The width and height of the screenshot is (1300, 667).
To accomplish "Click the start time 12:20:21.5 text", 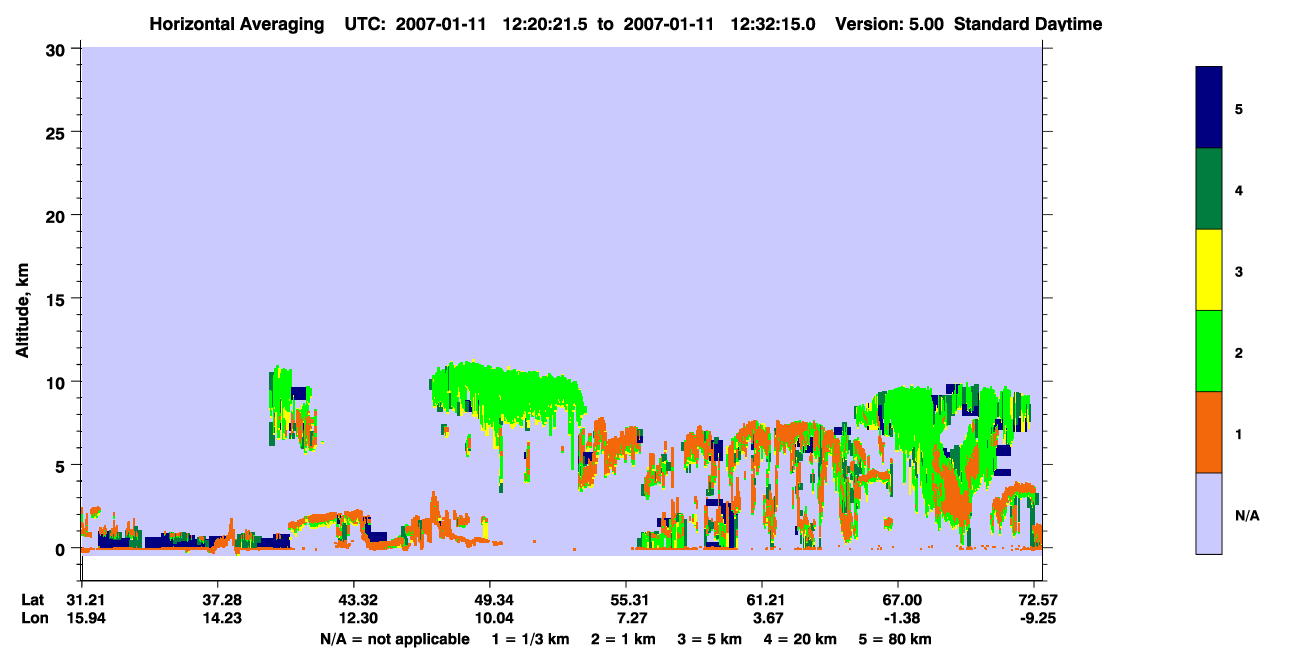I will (x=544, y=24).
